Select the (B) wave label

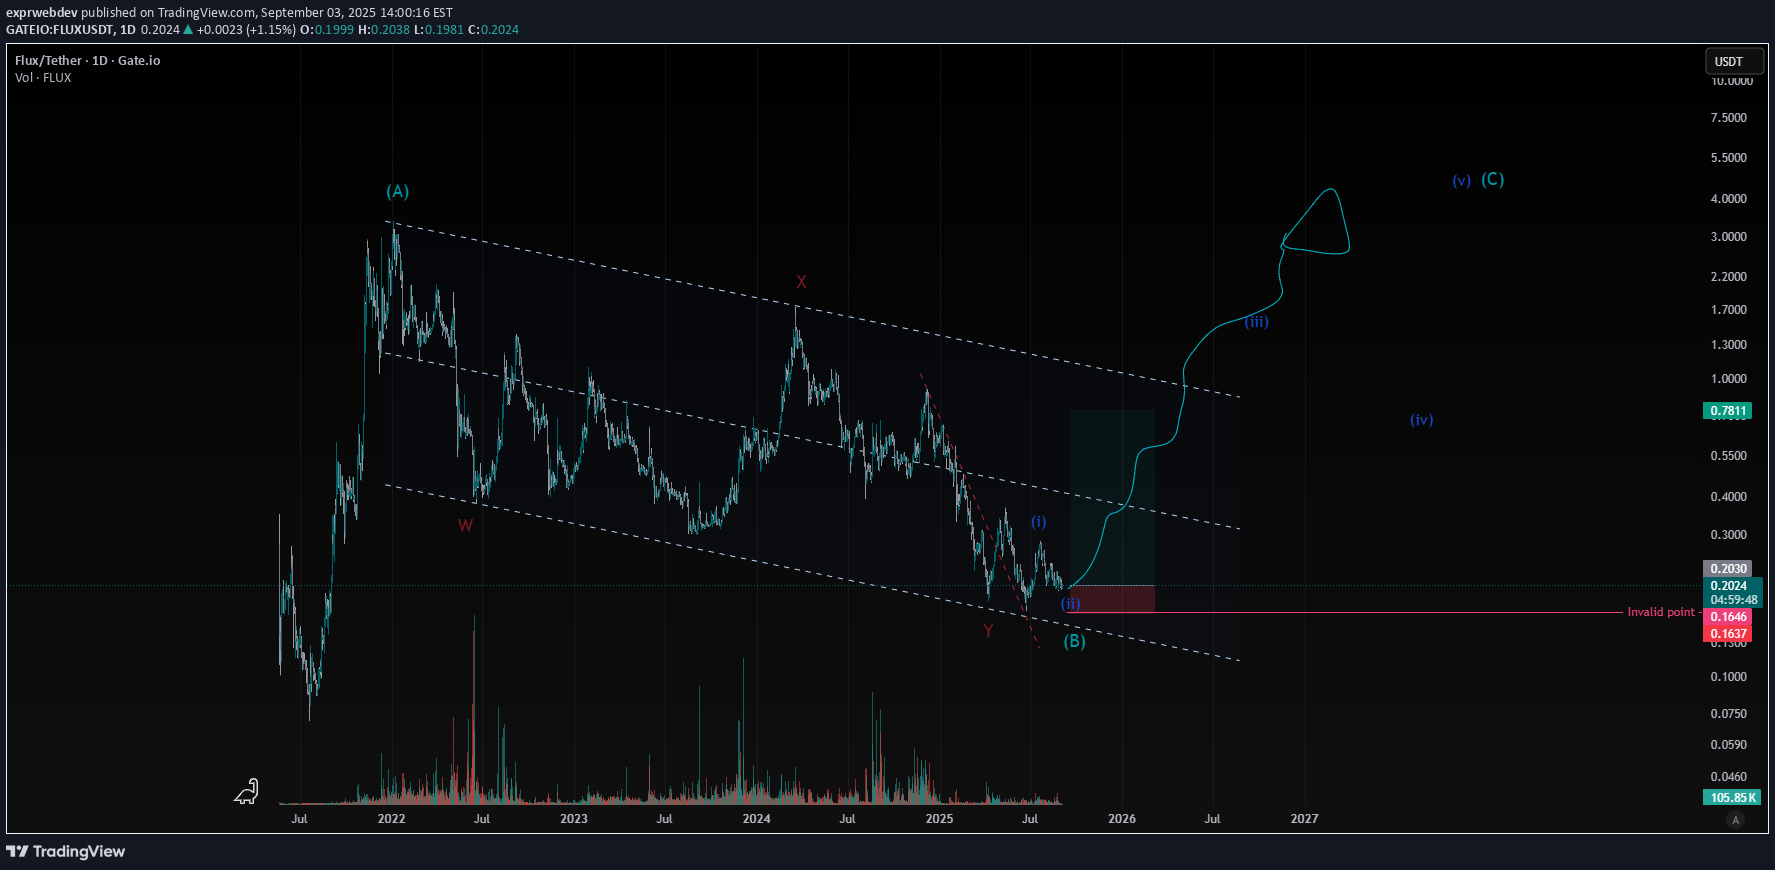(1074, 641)
